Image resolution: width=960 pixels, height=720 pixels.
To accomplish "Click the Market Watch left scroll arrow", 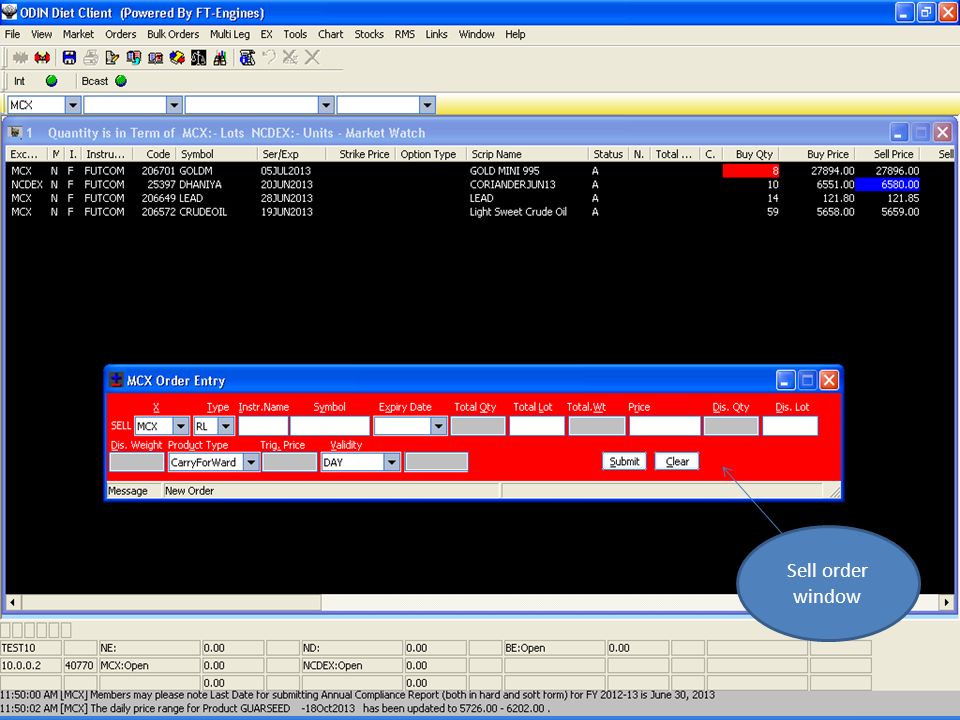I will 12,602.
